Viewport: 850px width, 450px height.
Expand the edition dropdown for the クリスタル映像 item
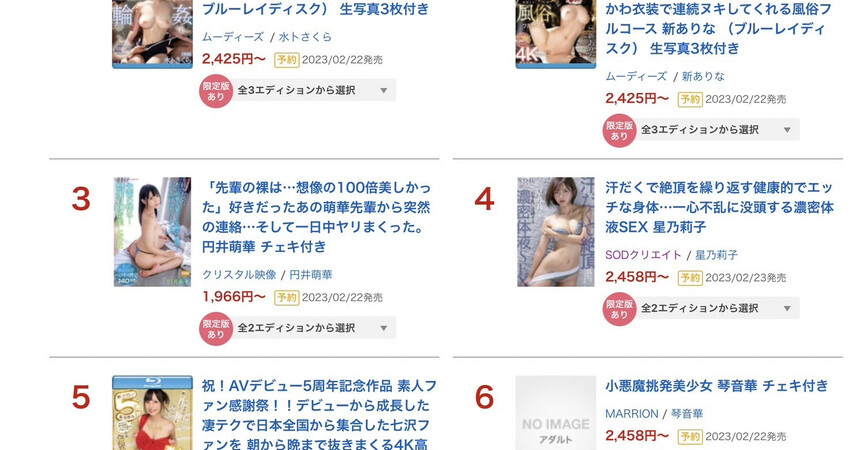click(x=314, y=328)
